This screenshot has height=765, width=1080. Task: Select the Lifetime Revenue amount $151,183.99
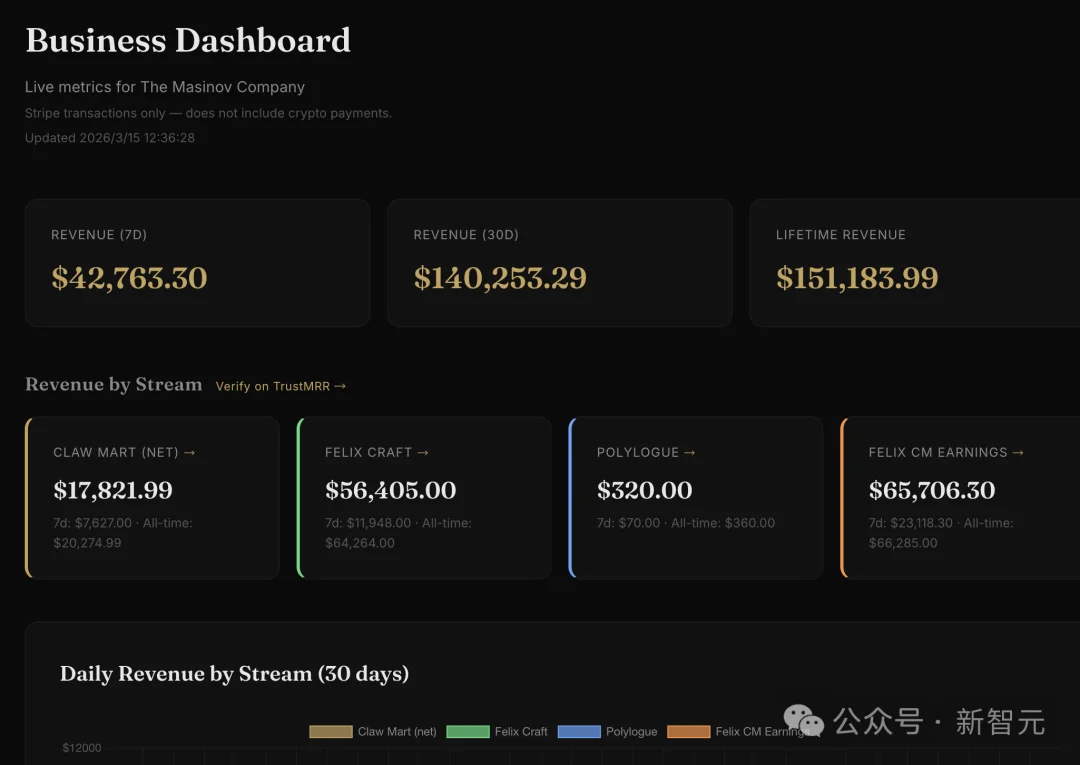(x=857, y=278)
